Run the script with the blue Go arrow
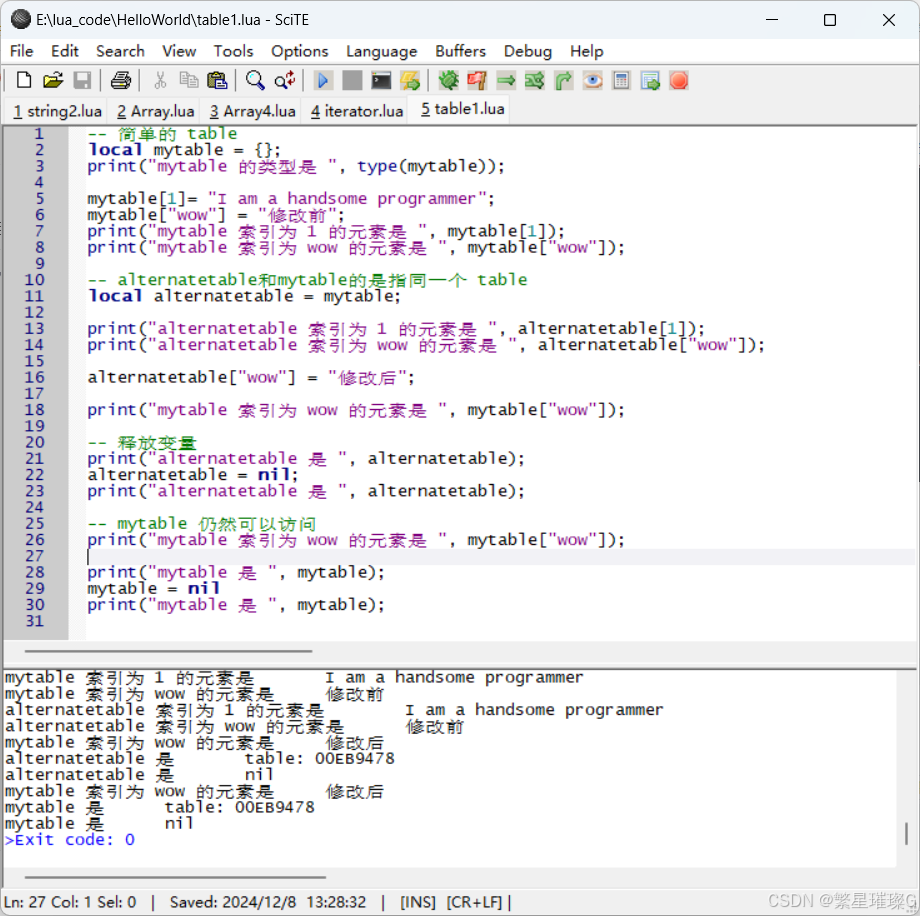 point(322,80)
